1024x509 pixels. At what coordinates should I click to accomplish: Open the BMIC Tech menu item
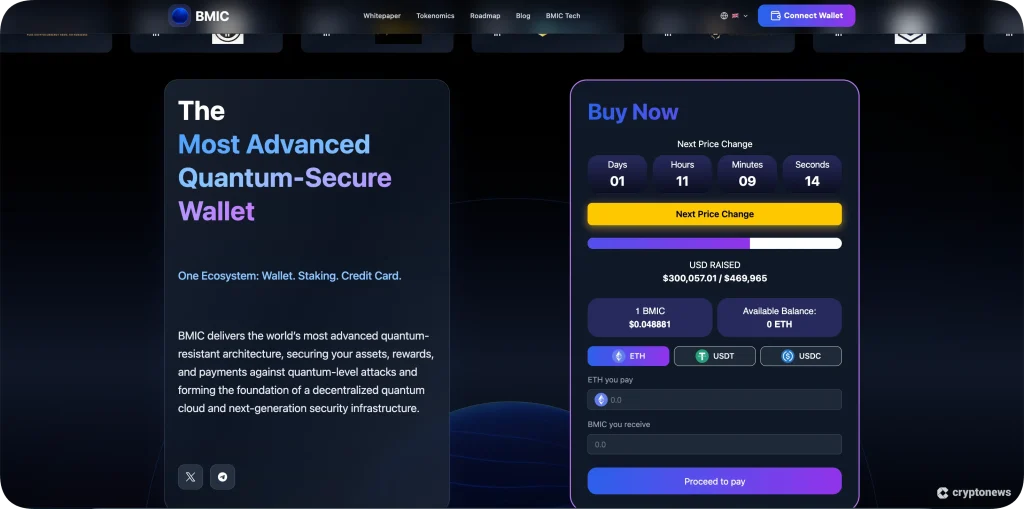[x=563, y=16]
